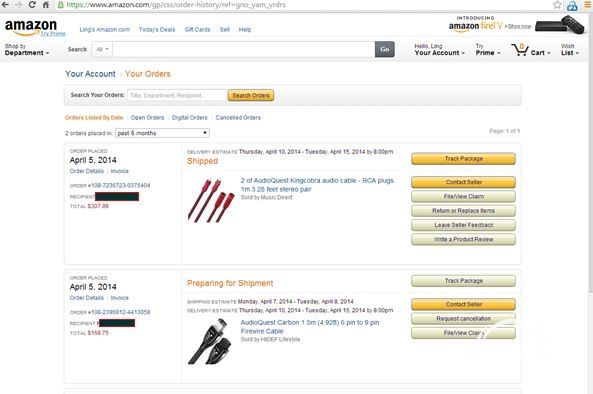Click Request cancellation for Firewire order
This screenshot has width=593, height=394.
463,319
